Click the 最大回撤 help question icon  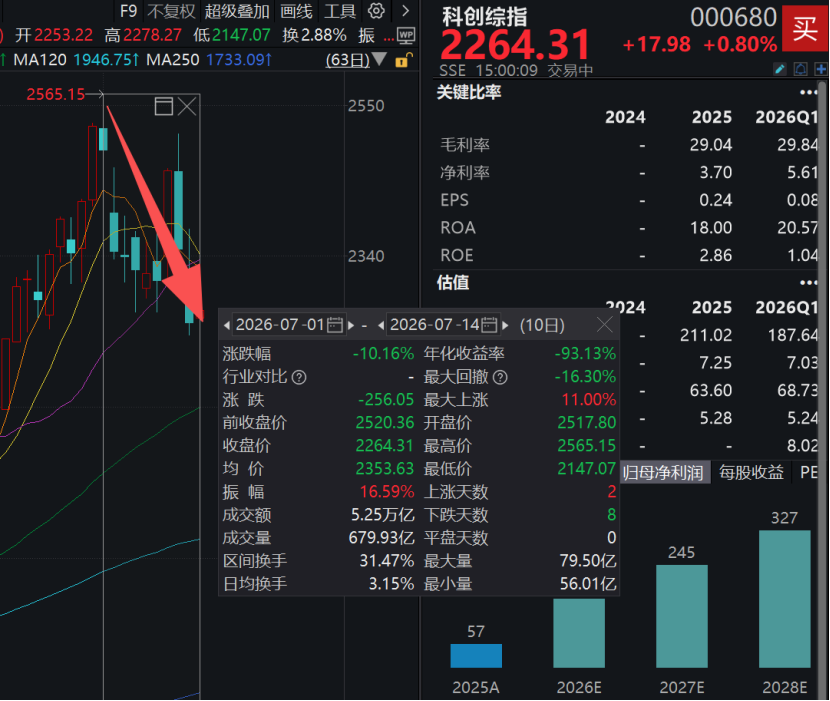(500, 378)
